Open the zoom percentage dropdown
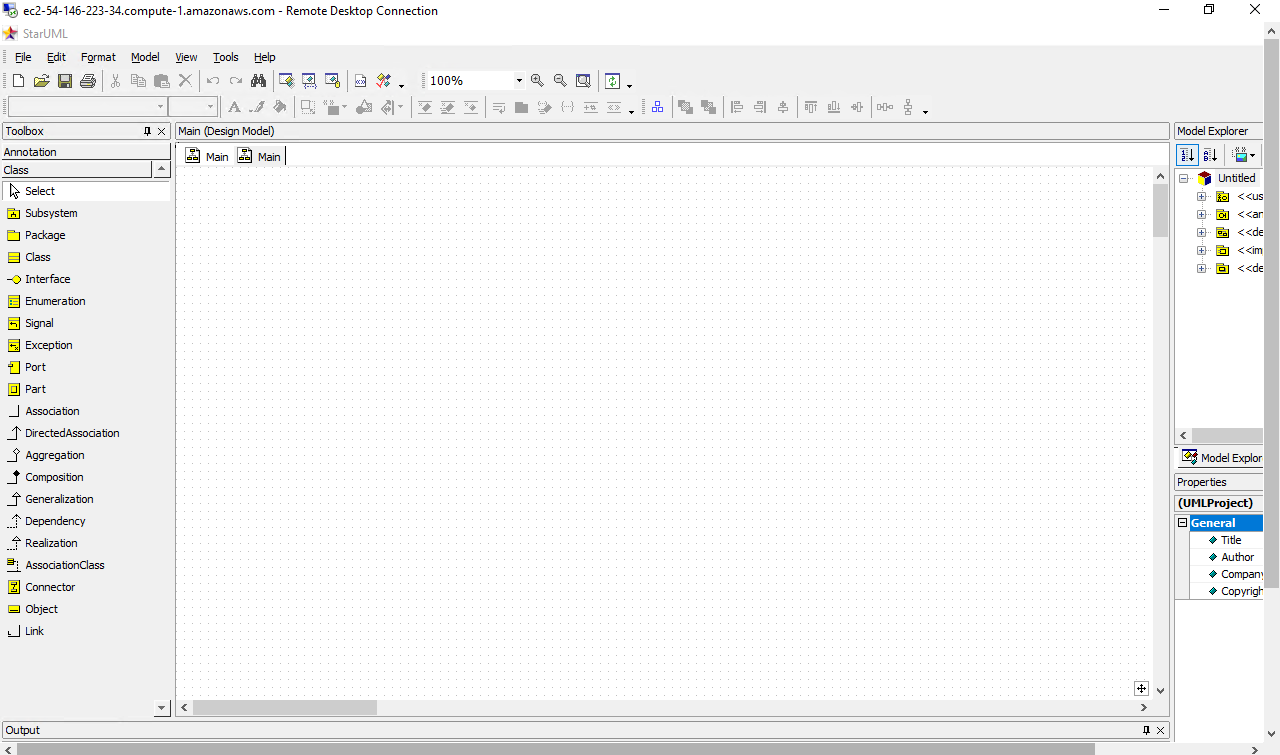 [518, 81]
